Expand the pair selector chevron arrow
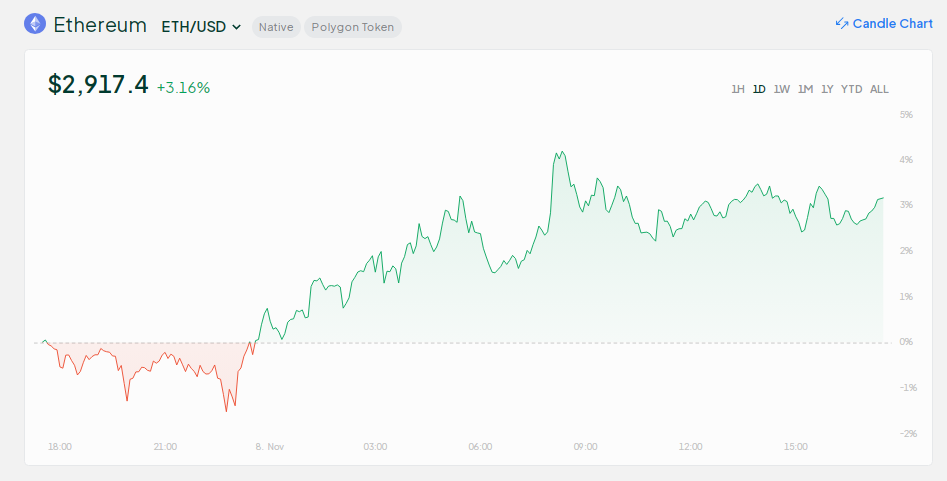 (x=237, y=27)
